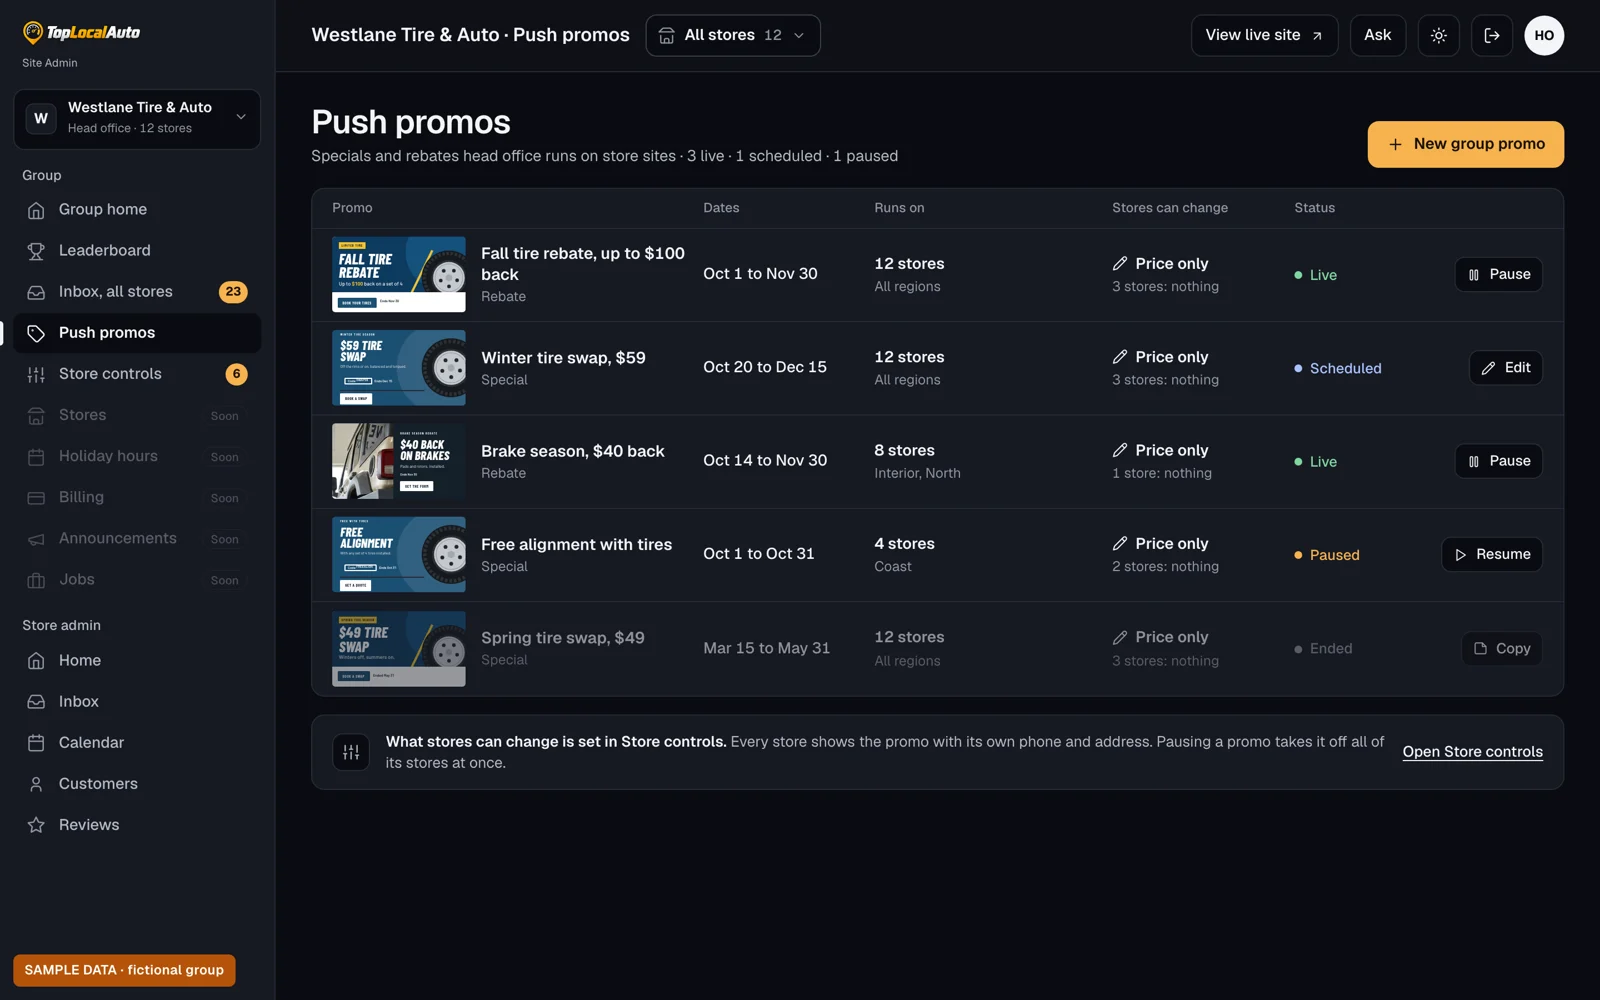Click the Paused status label
The width and height of the screenshot is (1600, 1000).
[1334, 555]
